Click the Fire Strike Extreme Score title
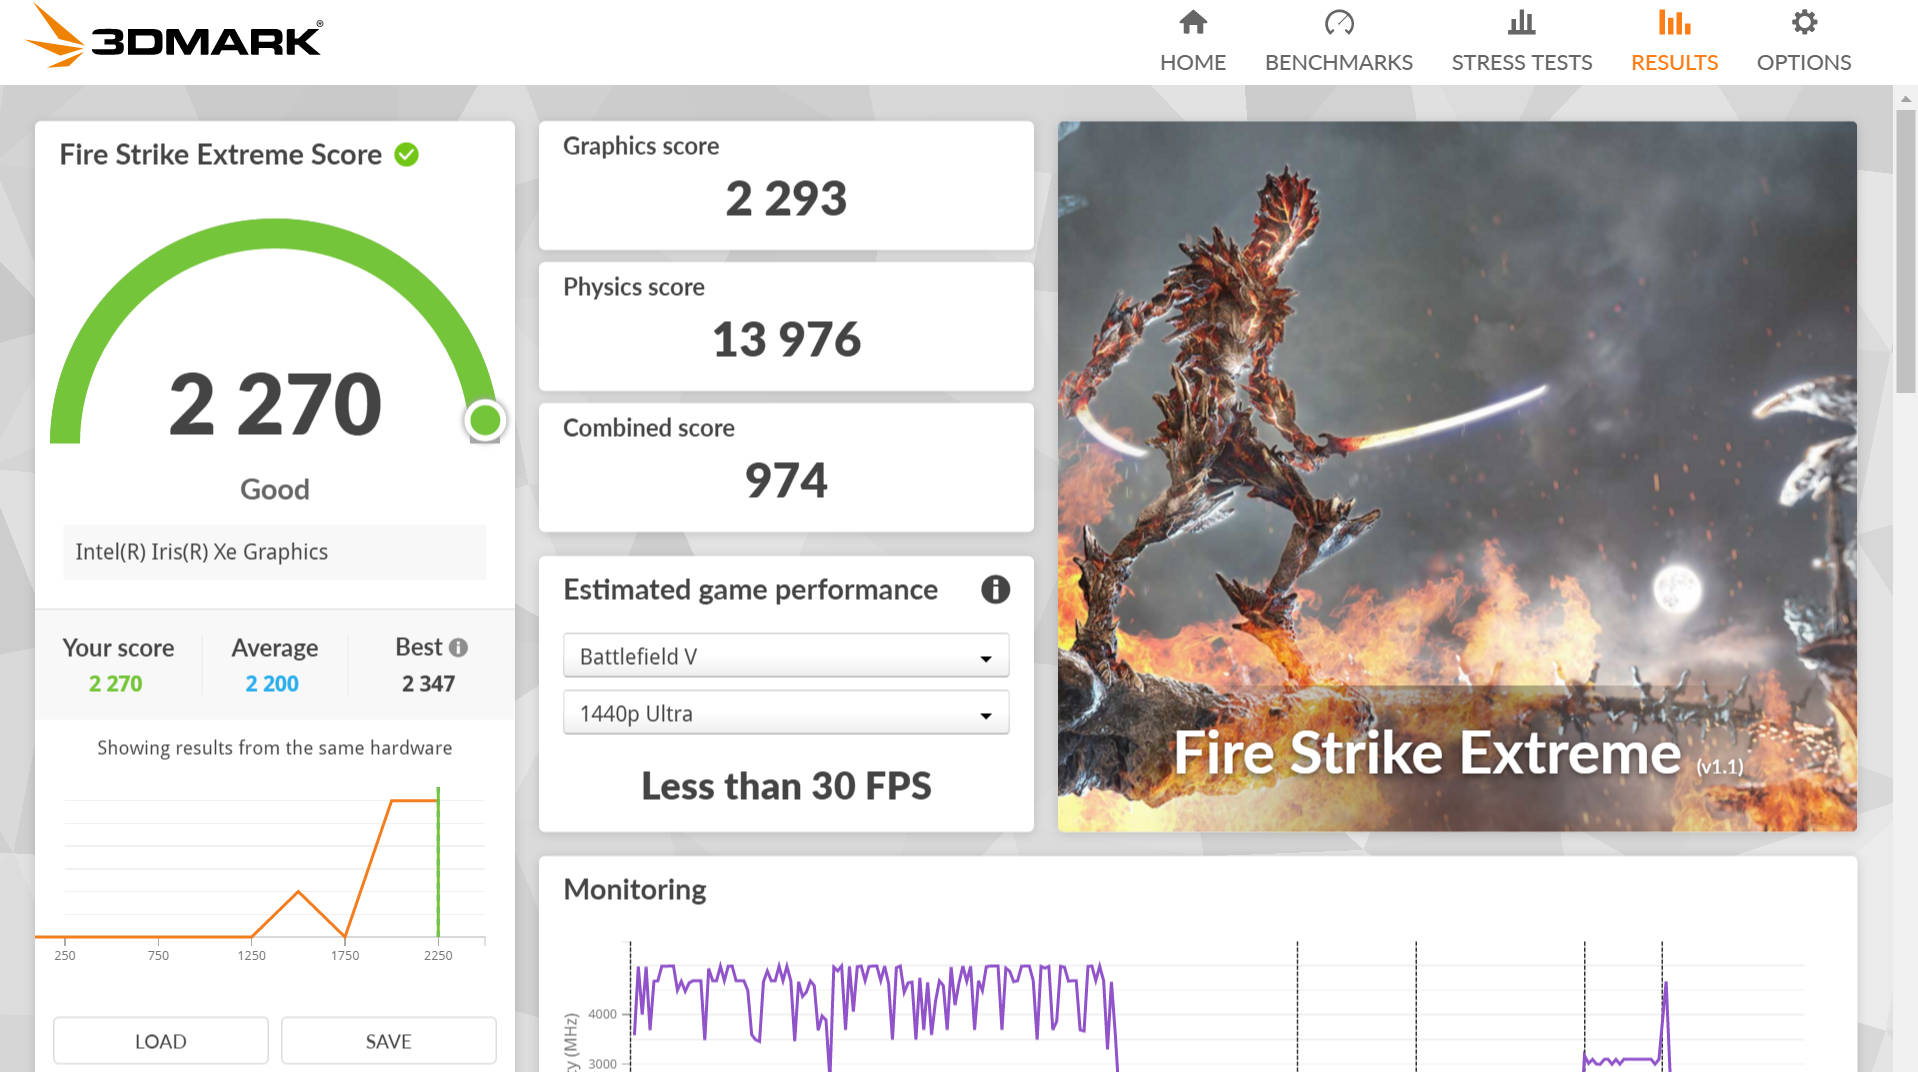This screenshot has height=1072, width=1918. (220, 155)
